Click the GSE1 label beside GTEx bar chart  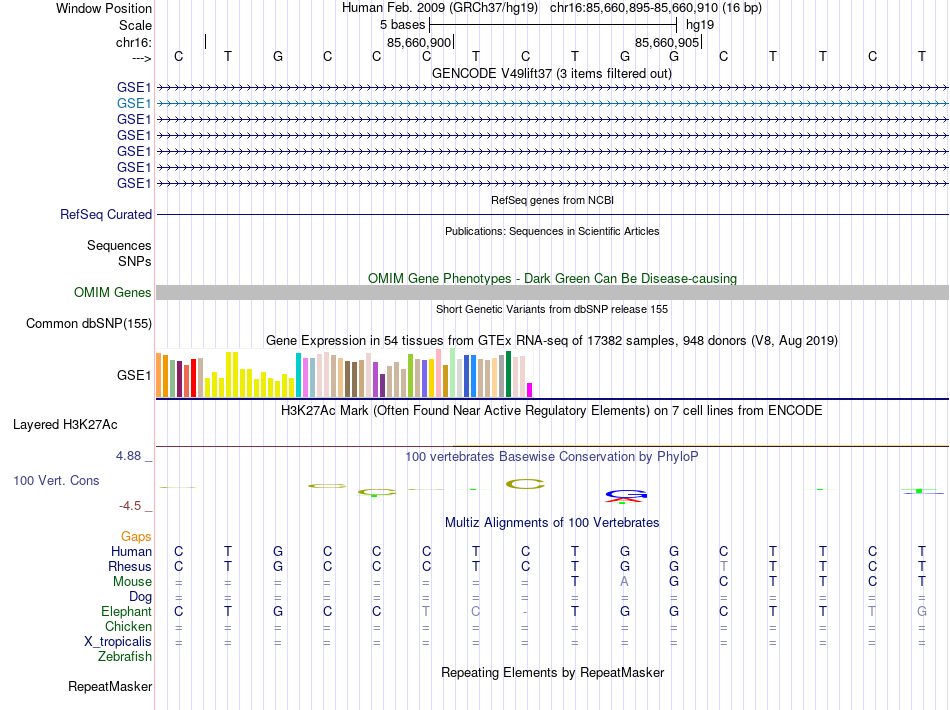point(134,376)
